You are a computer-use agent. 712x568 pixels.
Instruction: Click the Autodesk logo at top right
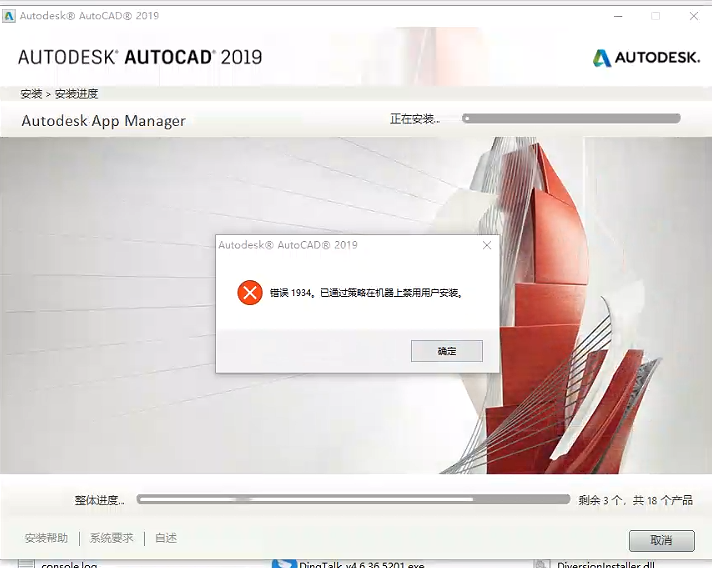647,58
